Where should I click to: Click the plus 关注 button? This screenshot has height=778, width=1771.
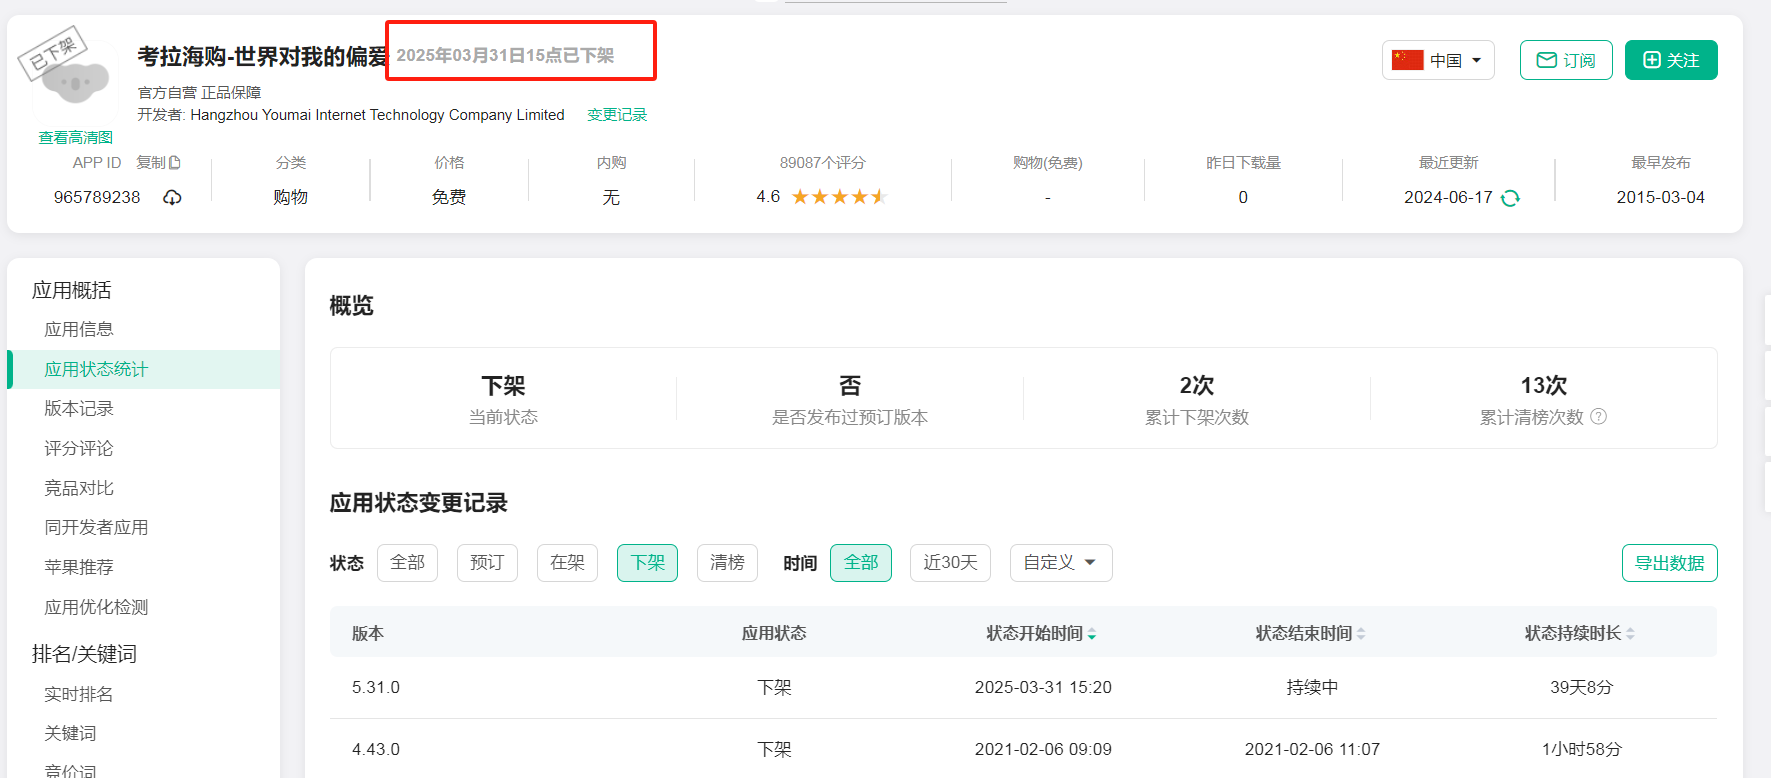point(1671,60)
